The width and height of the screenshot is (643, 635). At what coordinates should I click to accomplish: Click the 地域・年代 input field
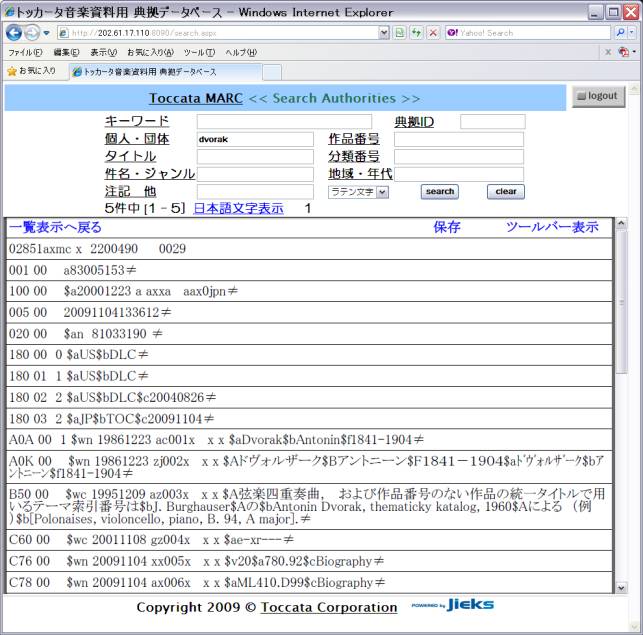click(x=459, y=174)
